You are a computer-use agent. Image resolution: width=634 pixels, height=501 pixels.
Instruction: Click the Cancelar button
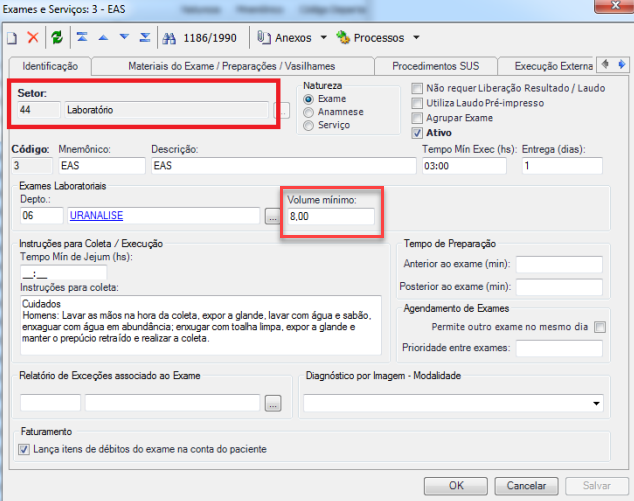[x=526, y=486]
